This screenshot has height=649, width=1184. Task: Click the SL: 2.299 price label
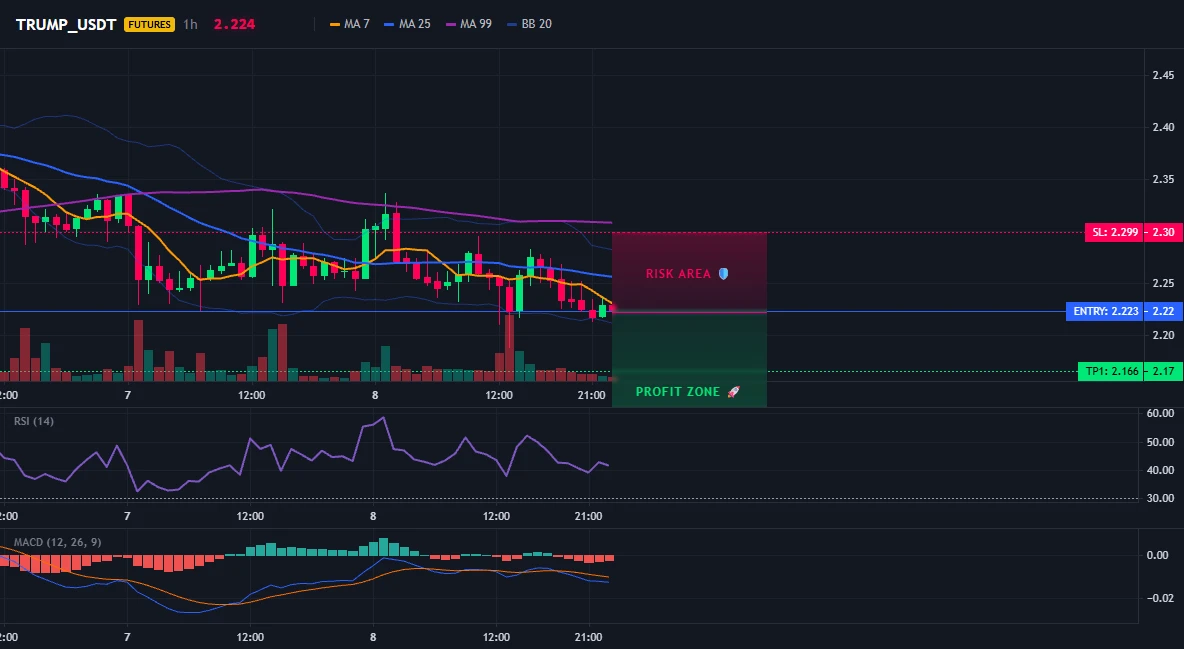[1113, 232]
